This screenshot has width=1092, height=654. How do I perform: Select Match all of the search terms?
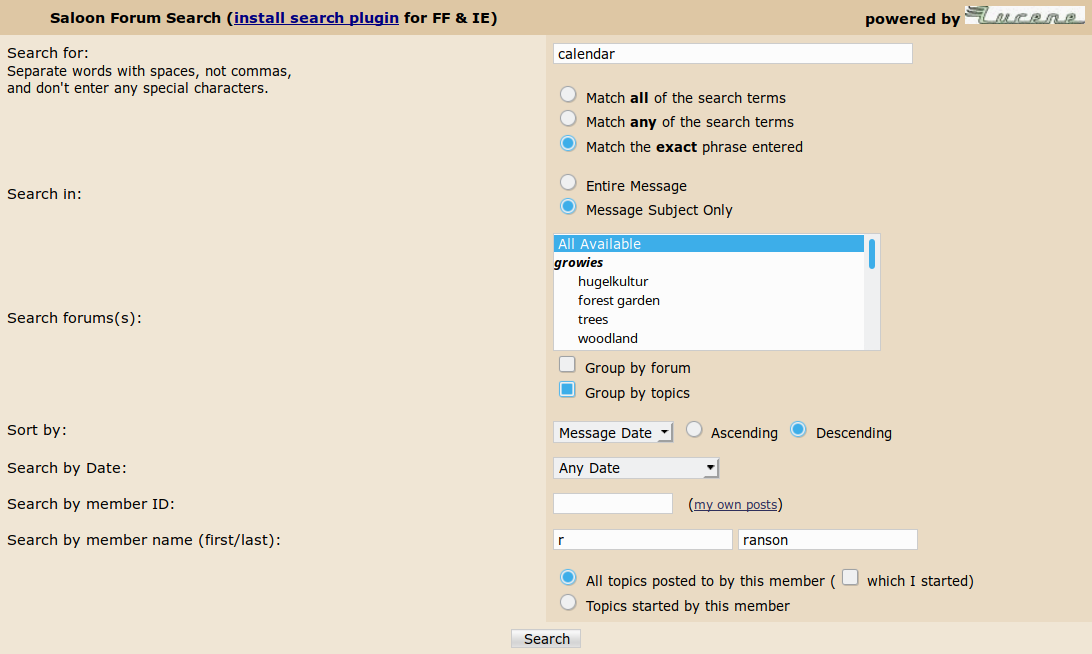coord(568,94)
